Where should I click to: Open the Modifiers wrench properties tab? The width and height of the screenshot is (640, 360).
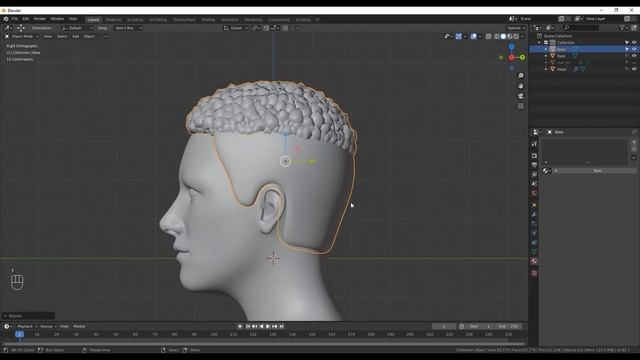[x=534, y=214]
